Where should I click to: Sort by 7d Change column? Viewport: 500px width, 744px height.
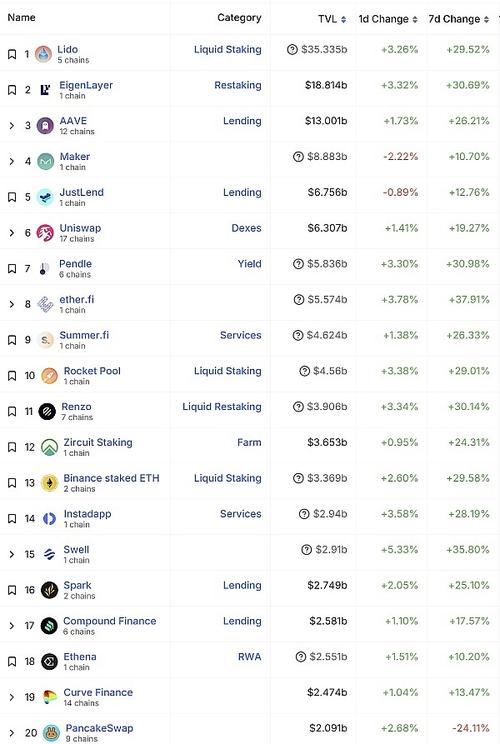point(459,19)
